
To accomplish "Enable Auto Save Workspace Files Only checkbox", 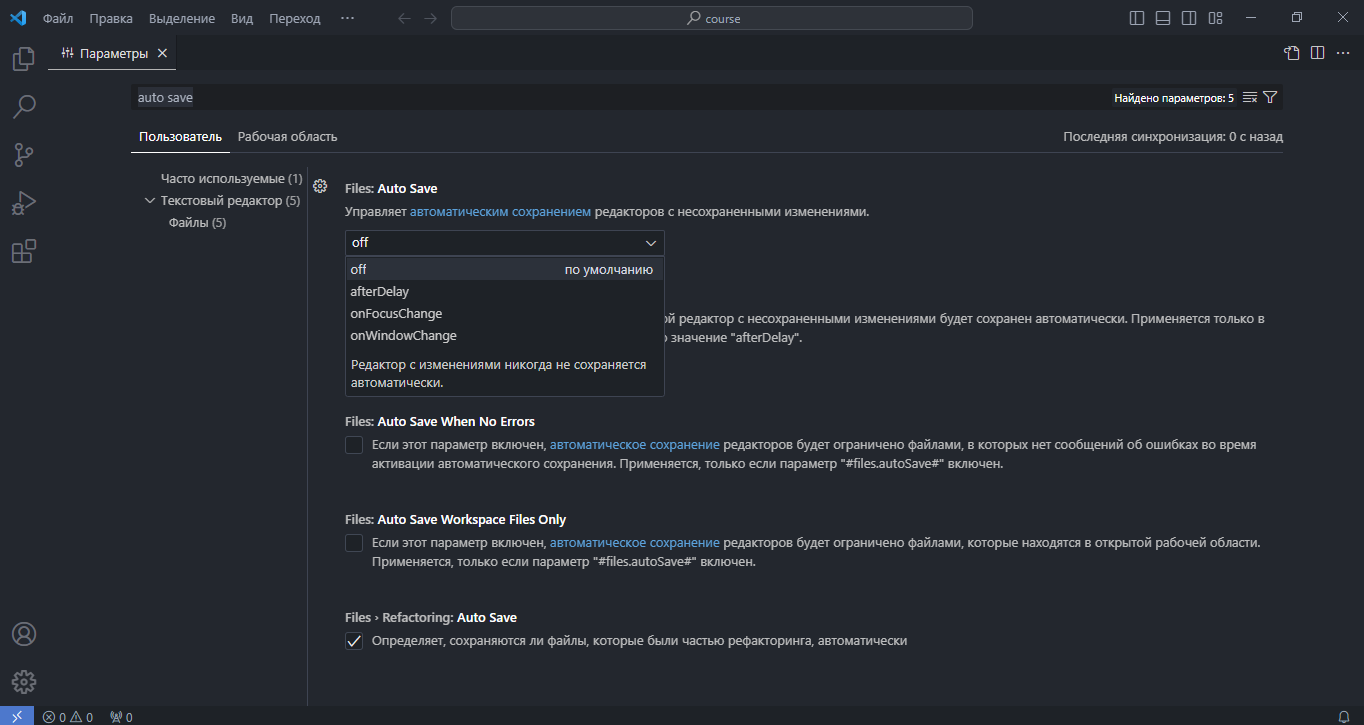I will pyautogui.click(x=354, y=543).
